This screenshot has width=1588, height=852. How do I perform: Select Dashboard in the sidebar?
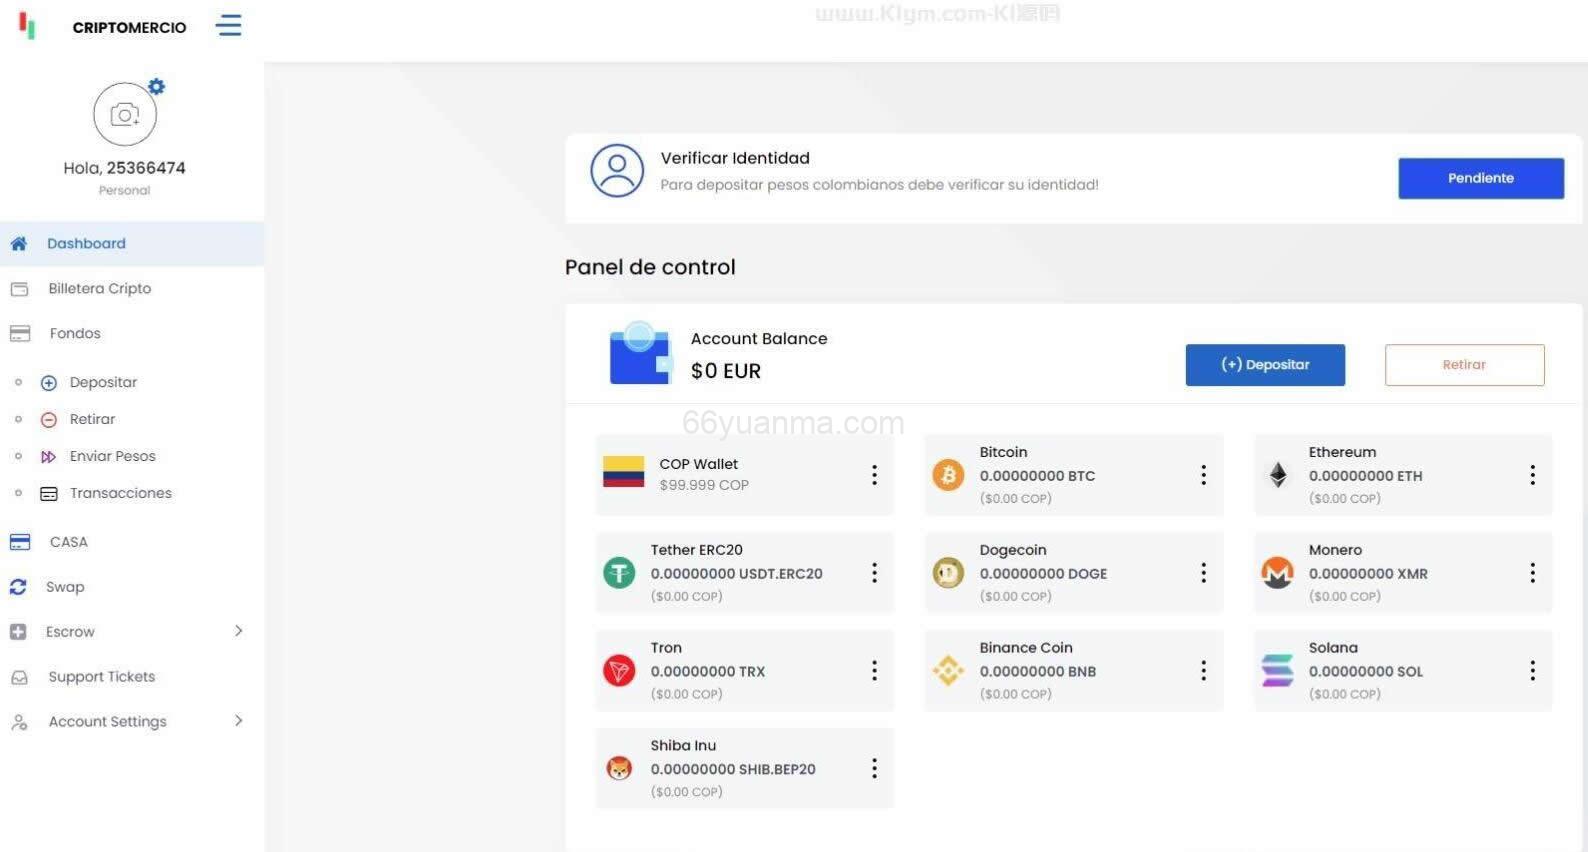coord(86,244)
